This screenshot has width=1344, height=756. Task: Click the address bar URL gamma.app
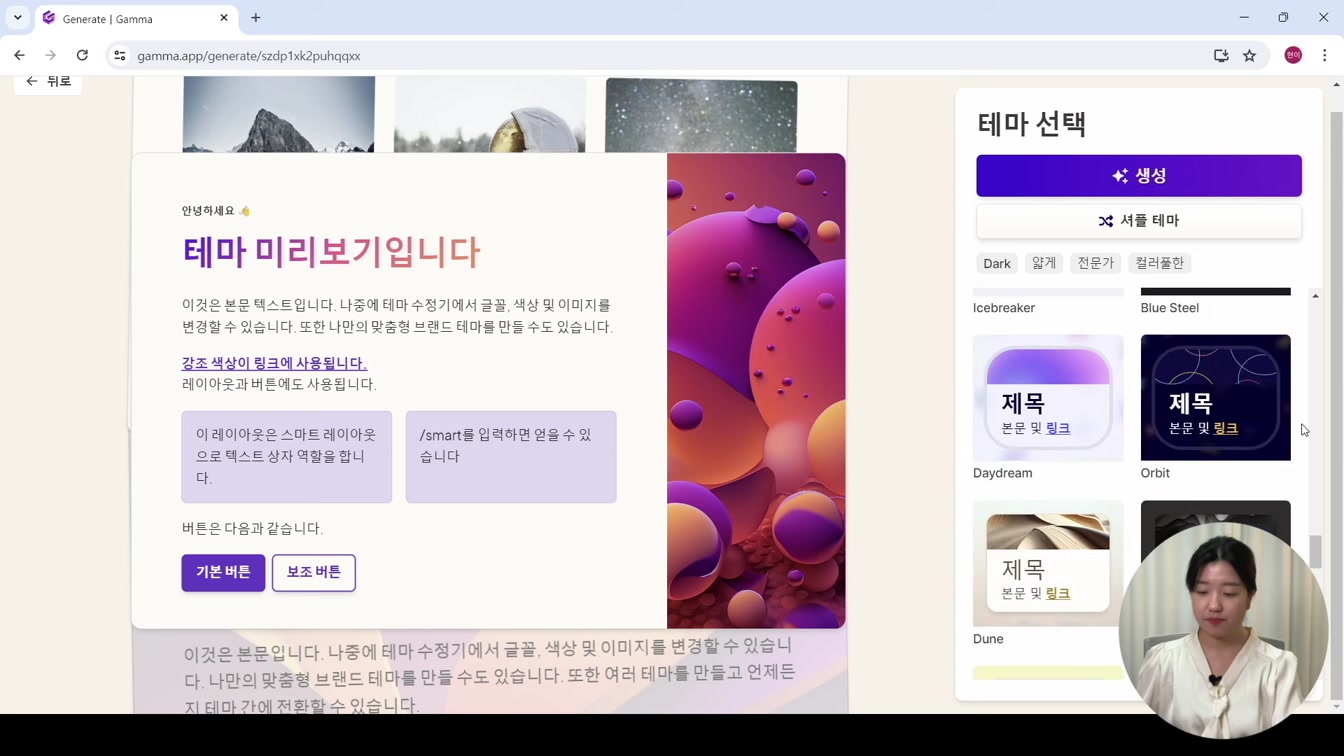[249, 56]
